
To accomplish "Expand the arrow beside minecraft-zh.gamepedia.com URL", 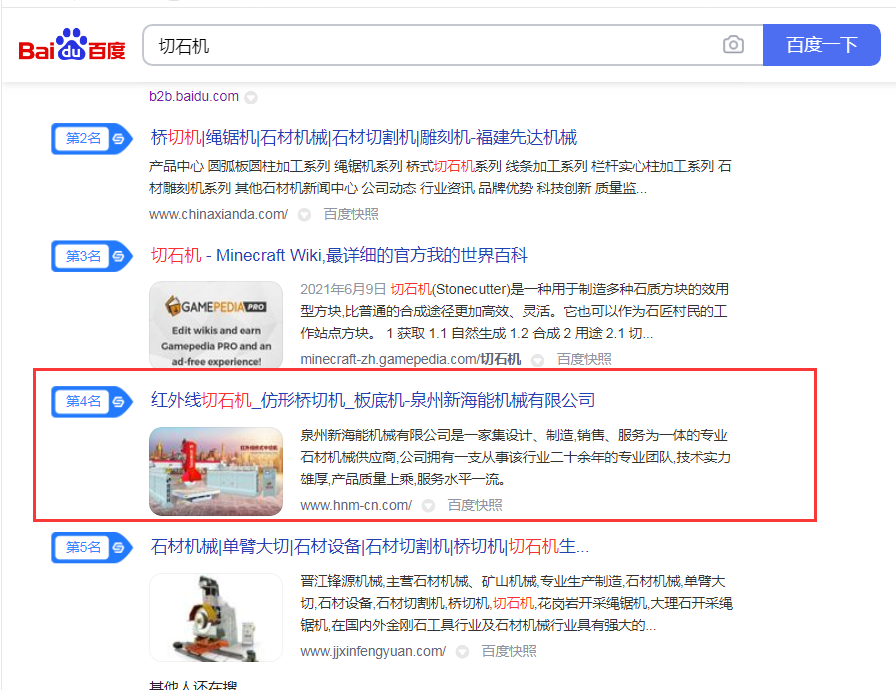I will click(x=537, y=360).
